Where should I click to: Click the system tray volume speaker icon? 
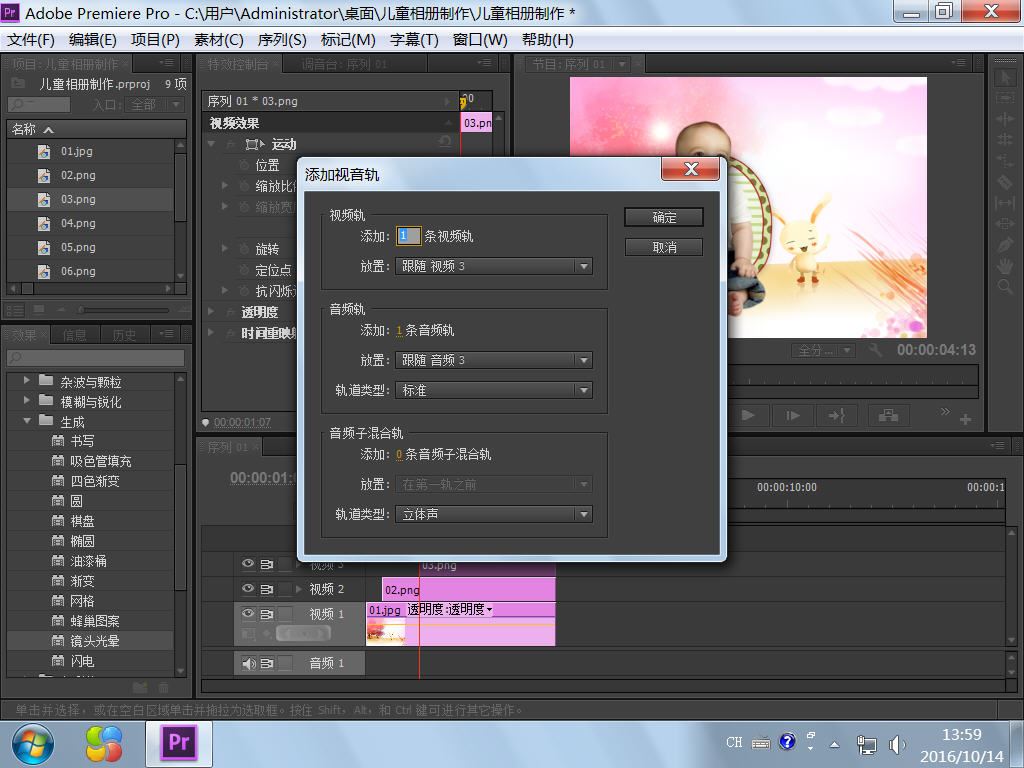(897, 744)
